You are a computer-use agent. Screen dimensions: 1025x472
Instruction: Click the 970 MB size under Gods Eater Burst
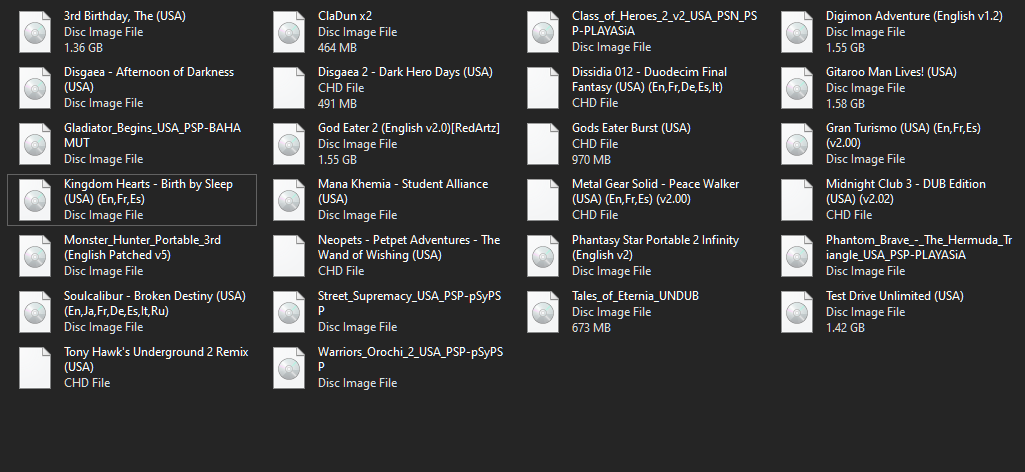[x=591, y=160]
